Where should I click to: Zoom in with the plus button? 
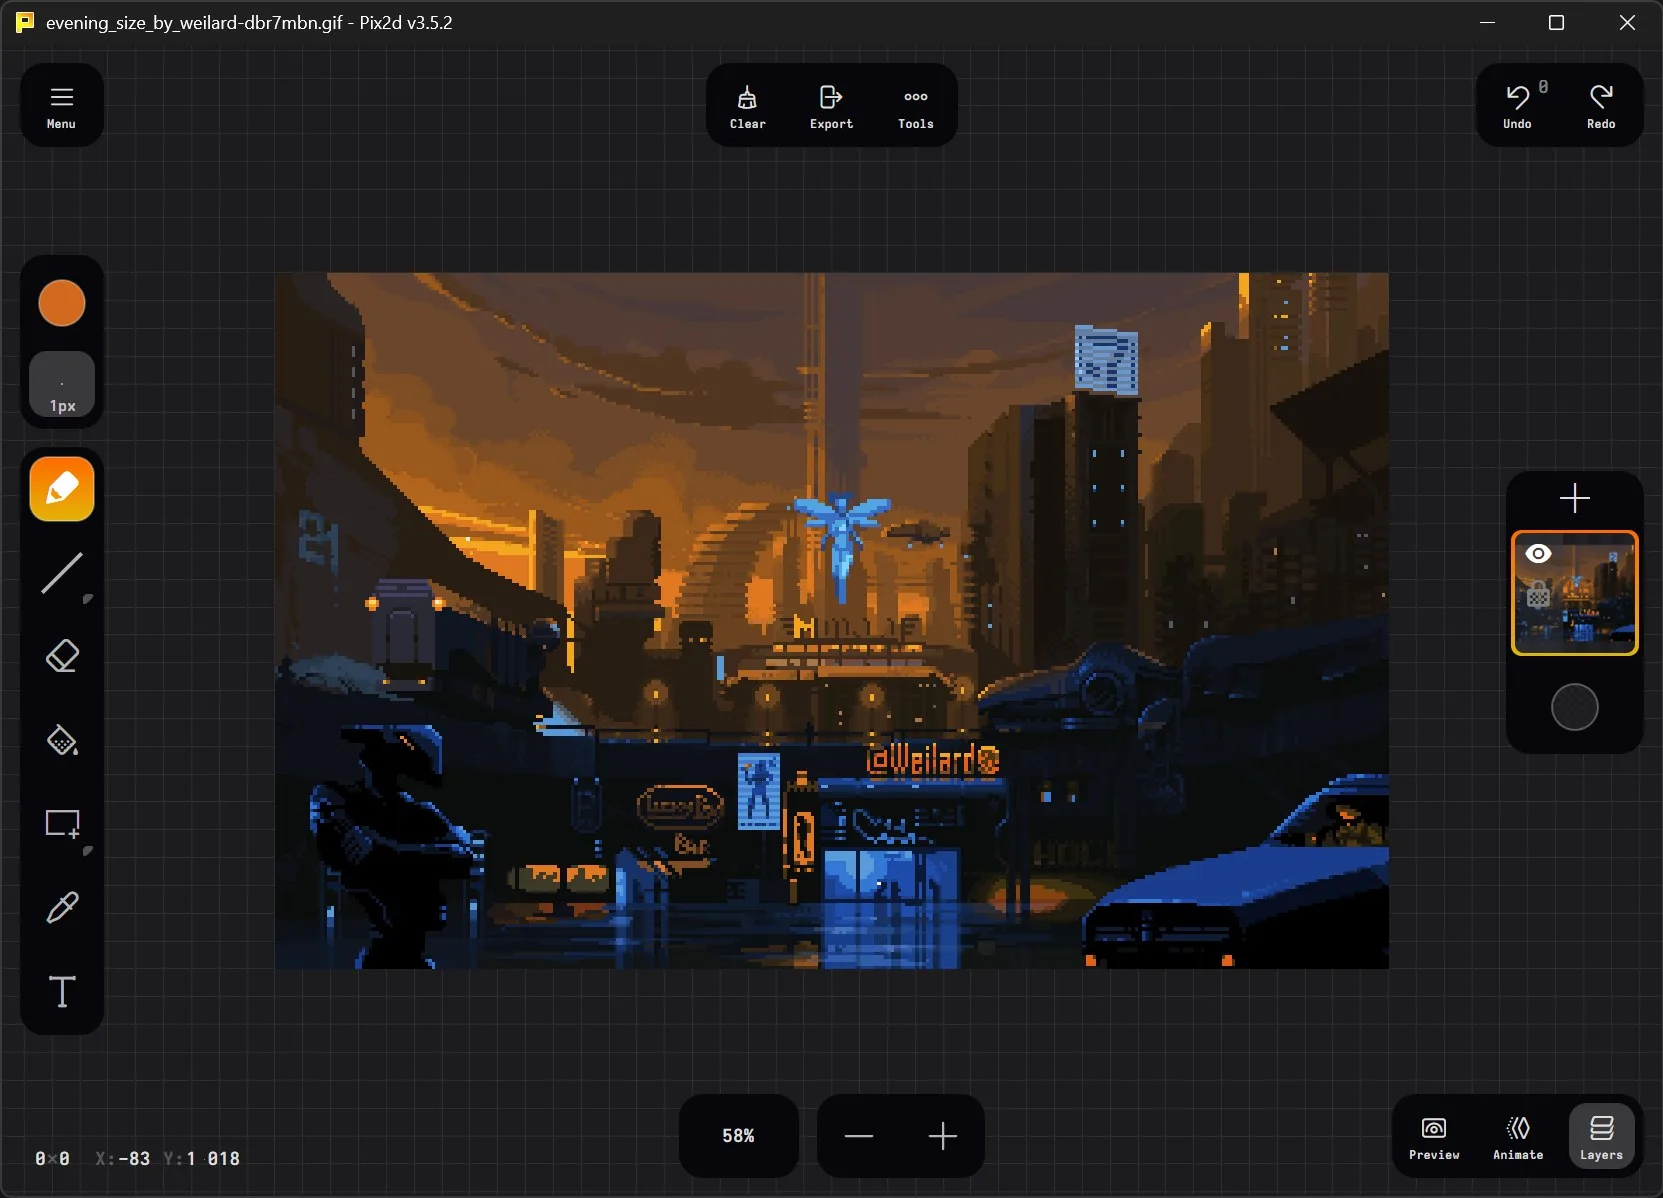point(943,1136)
